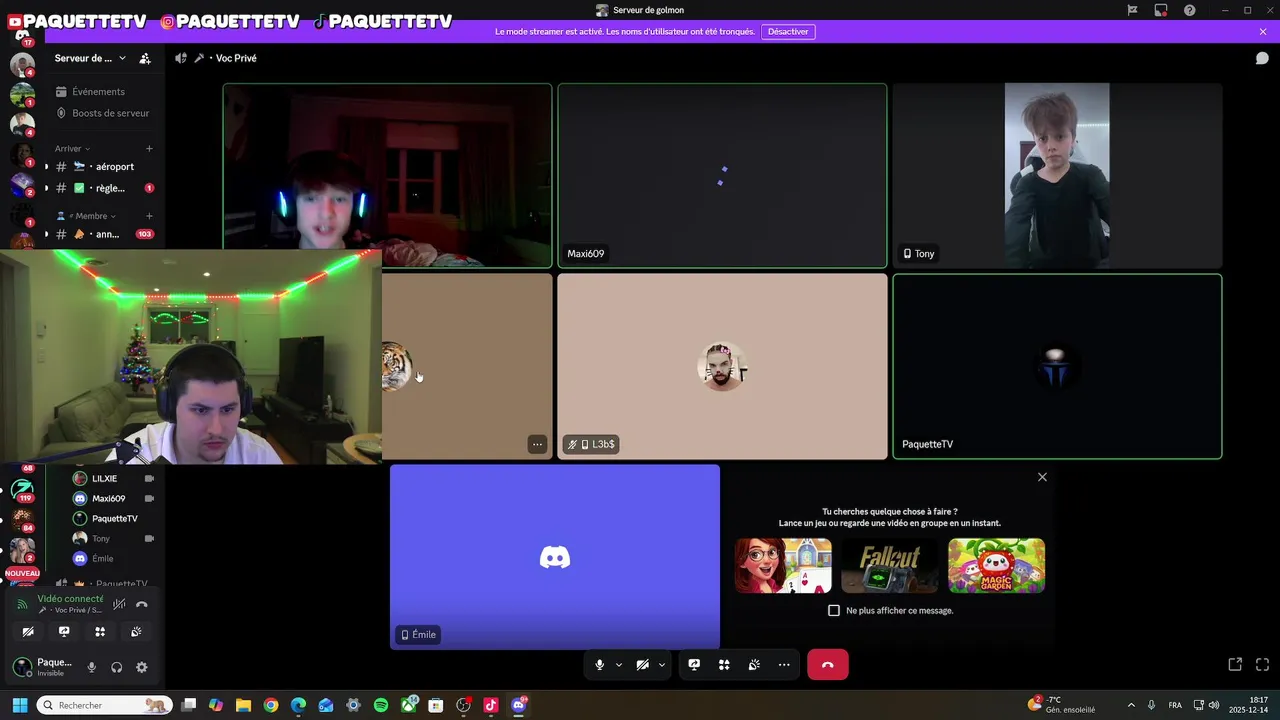Add a channel to the Arriver category

(149, 148)
